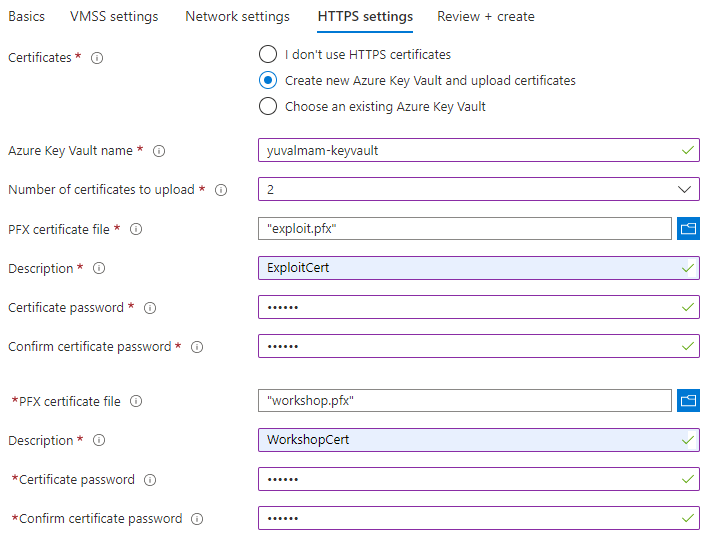The width and height of the screenshot is (714, 545).
Task: Click the info icon beside Azure Key Vault name
Action: pyautogui.click(x=159, y=151)
